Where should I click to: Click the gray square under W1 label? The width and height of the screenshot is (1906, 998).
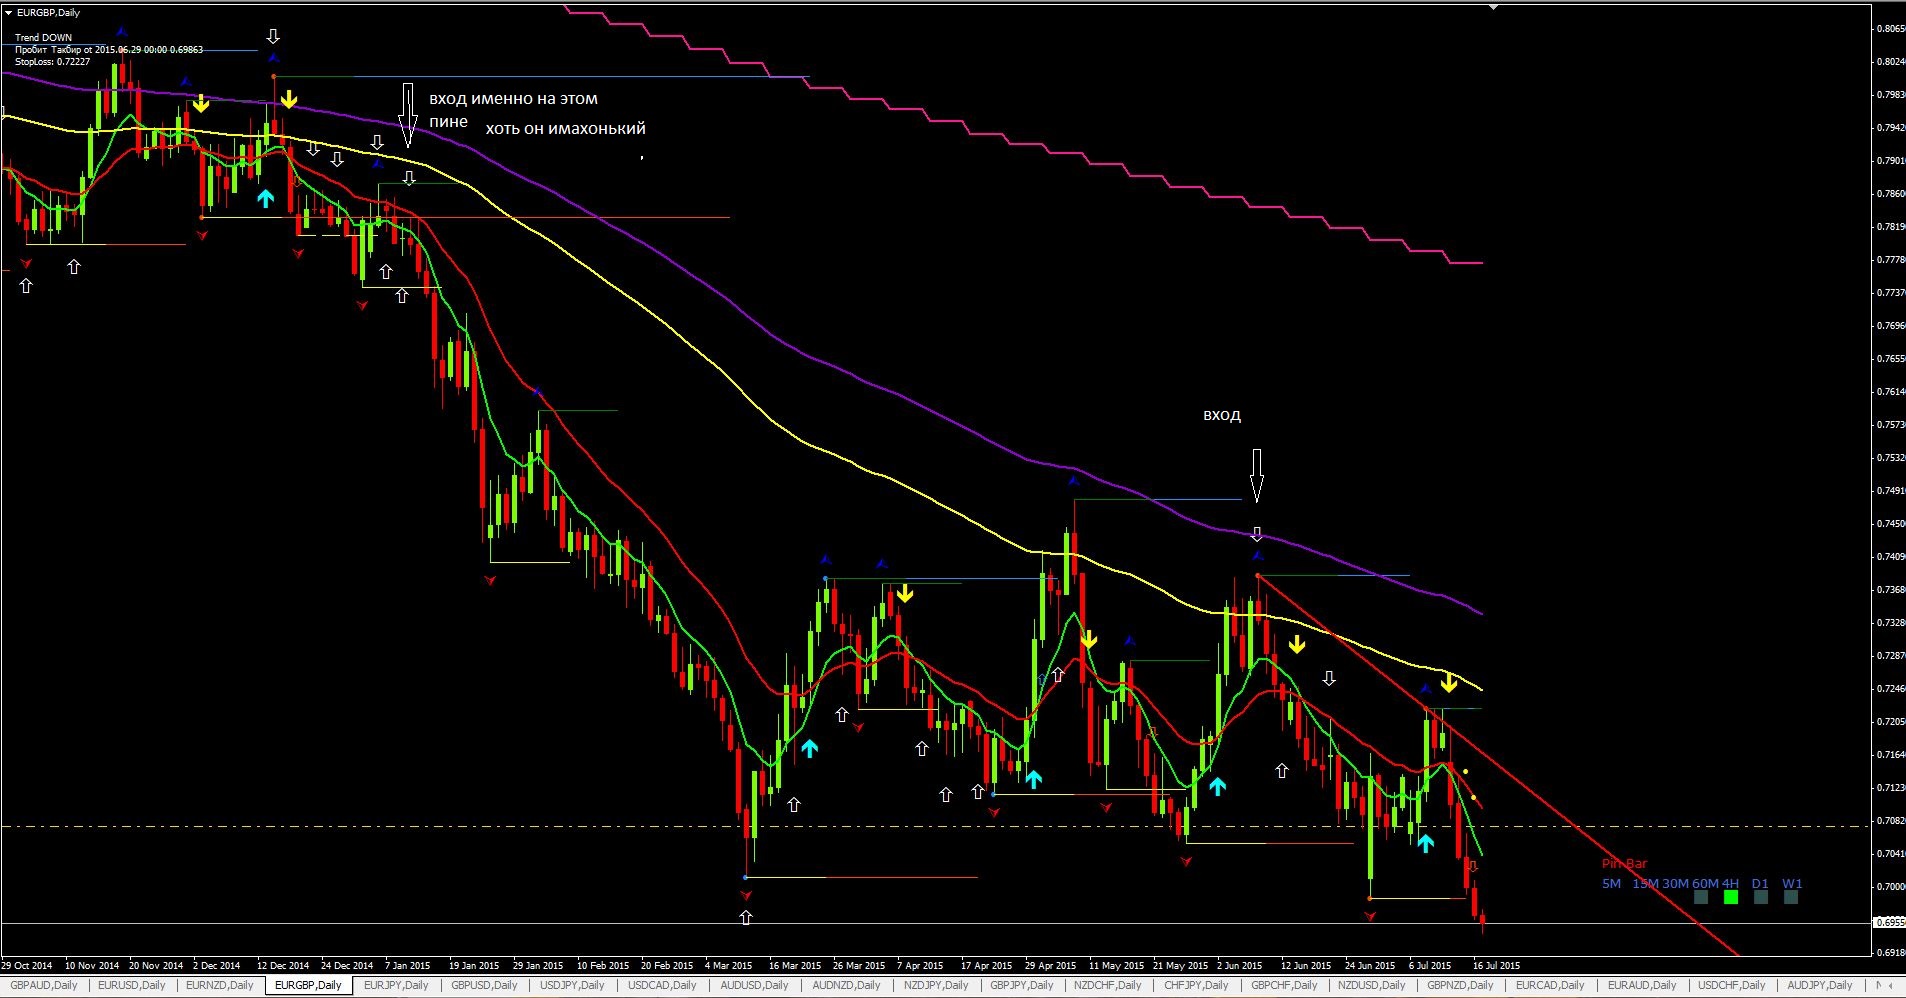[x=1791, y=897]
